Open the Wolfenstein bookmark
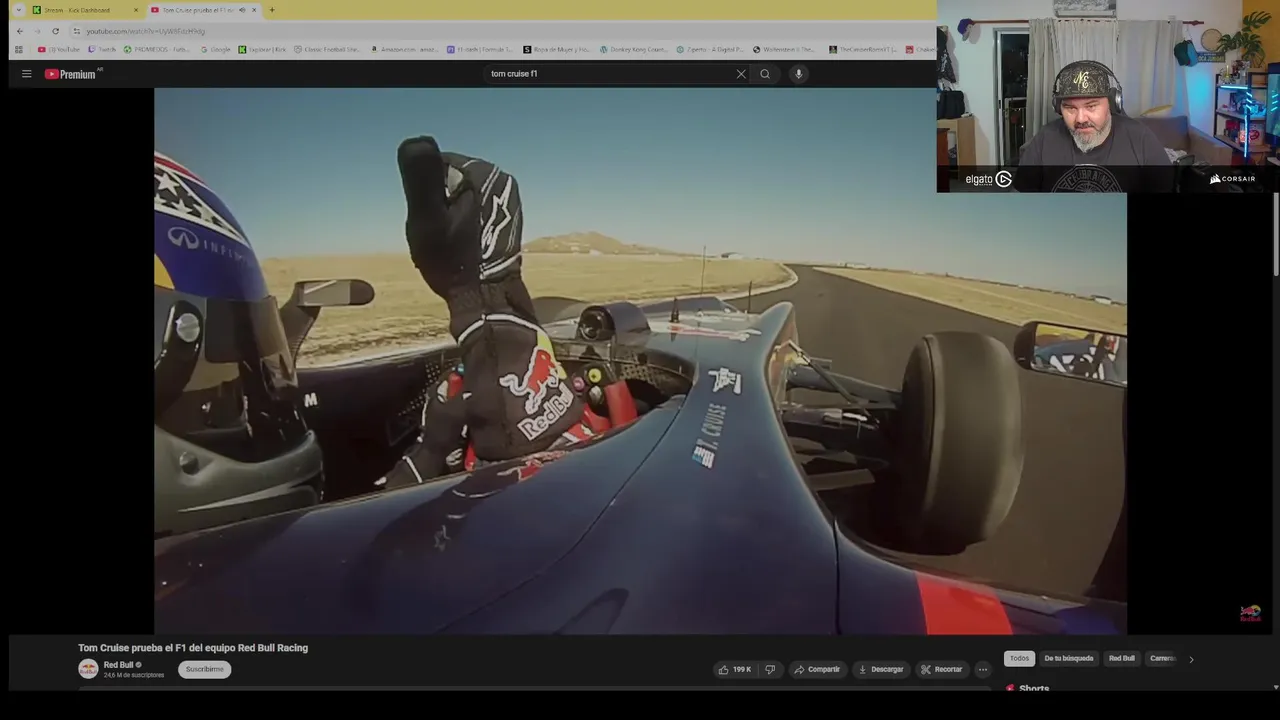The height and width of the screenshot is (720, 1280). click(x=786, y=49)
